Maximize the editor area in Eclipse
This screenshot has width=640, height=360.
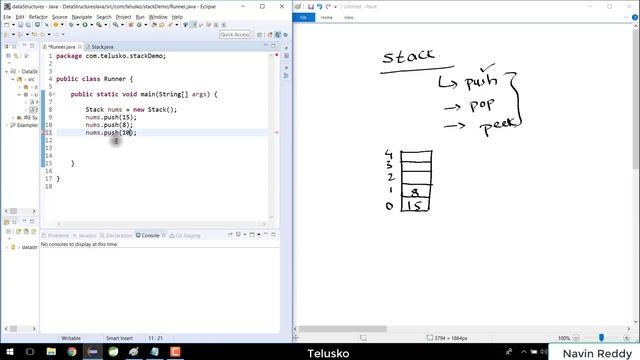pos(273,46)
